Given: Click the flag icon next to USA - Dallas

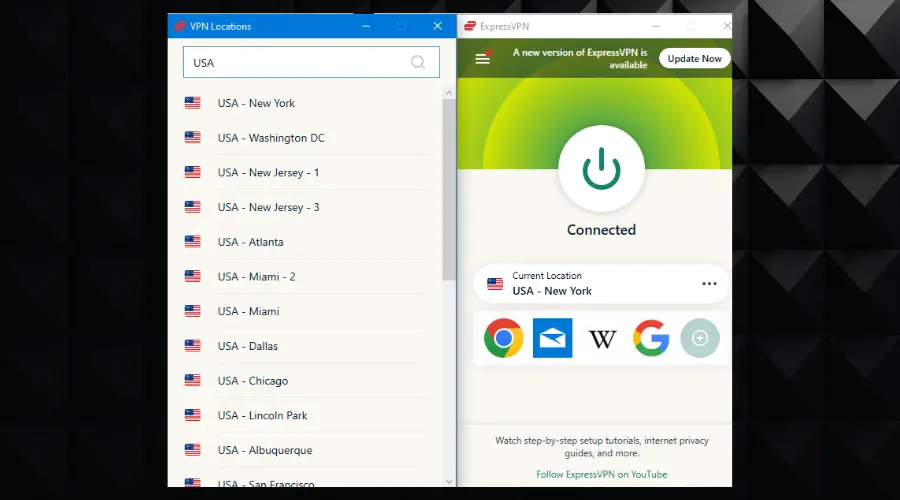Looking at the screenshot, I should pos(193,346).
